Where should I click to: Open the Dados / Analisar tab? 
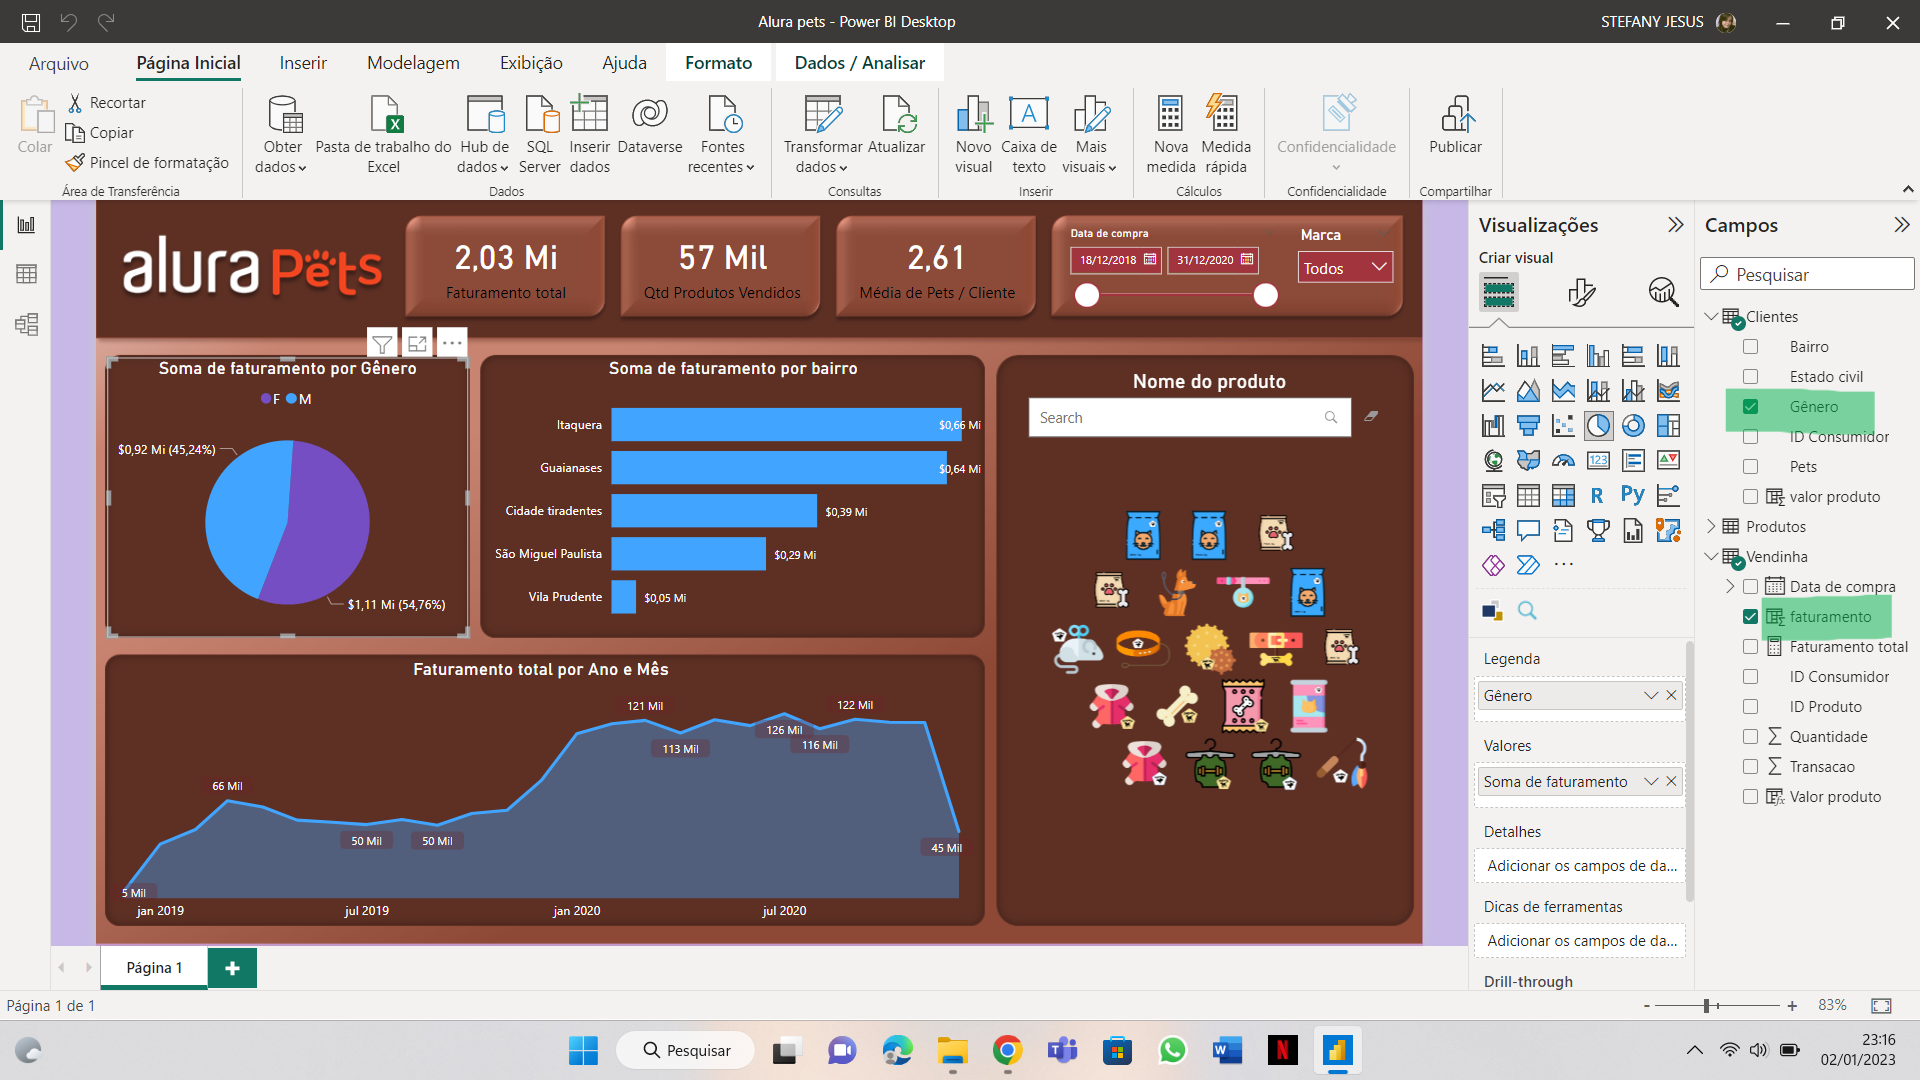(x=860, y=63)
